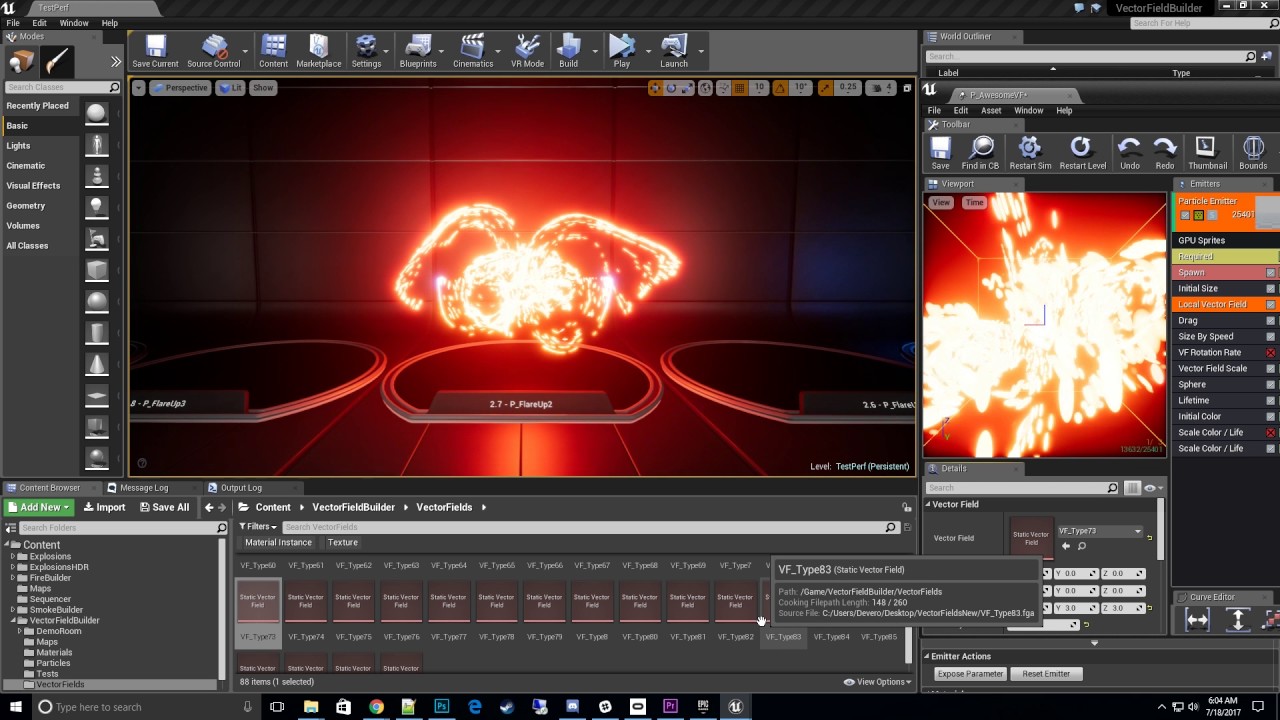Open the Window menu in main editor
This screenshot has width=1280, height=720.
pos(74,23)
